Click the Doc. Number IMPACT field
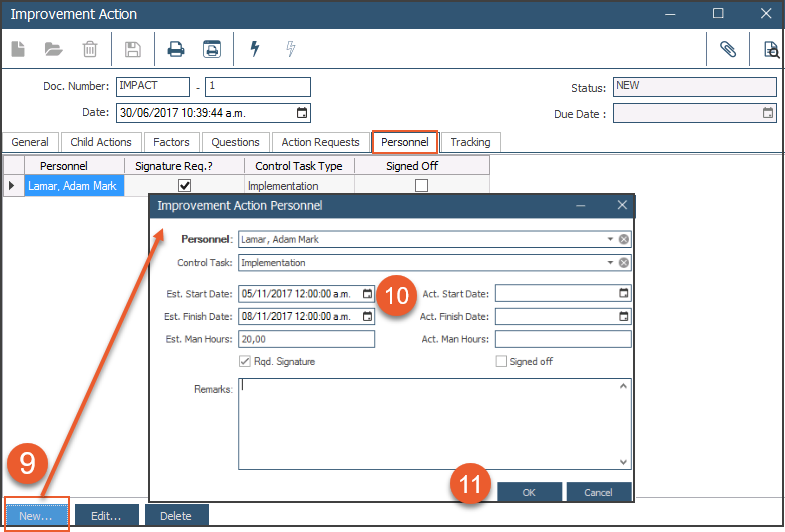This screenshot has height=532, width=785. (153, 87)
